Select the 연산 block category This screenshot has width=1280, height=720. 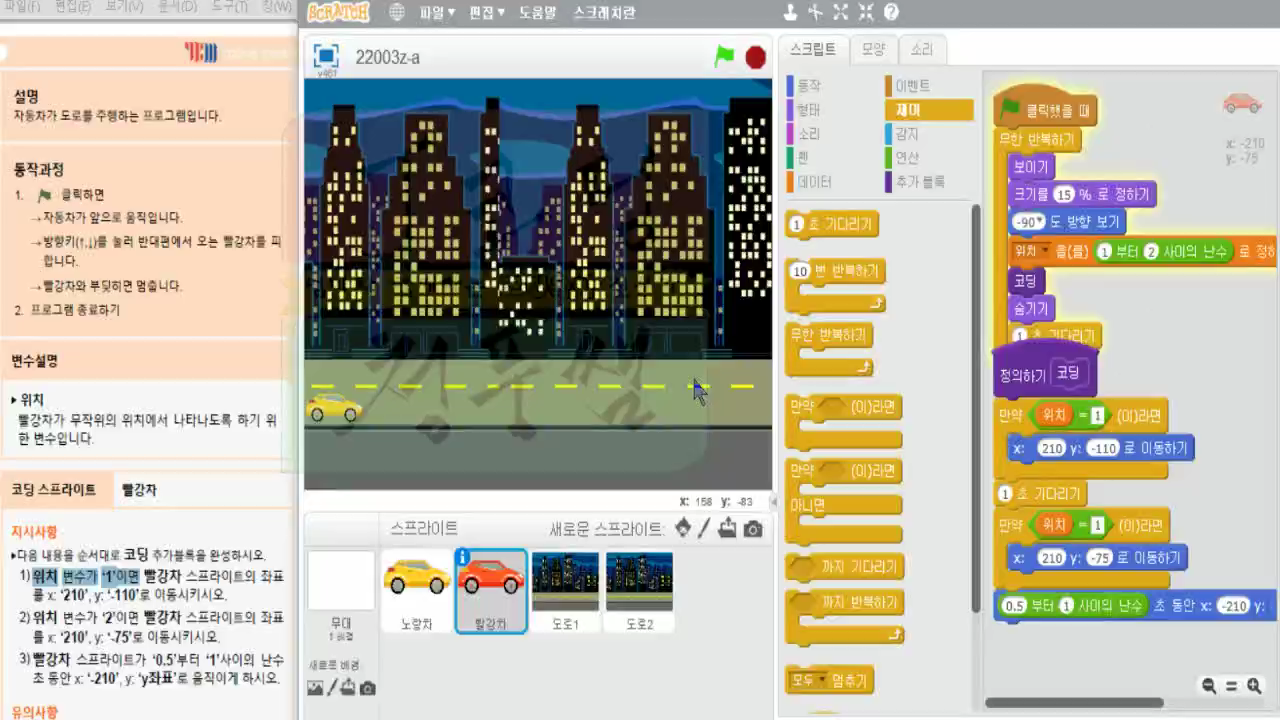pos(929,158)
